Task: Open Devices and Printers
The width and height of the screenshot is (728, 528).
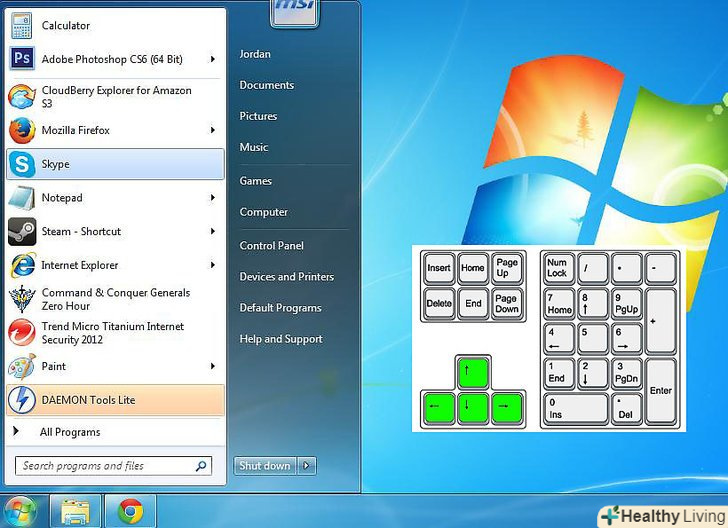Action: (x=287, y=277)
